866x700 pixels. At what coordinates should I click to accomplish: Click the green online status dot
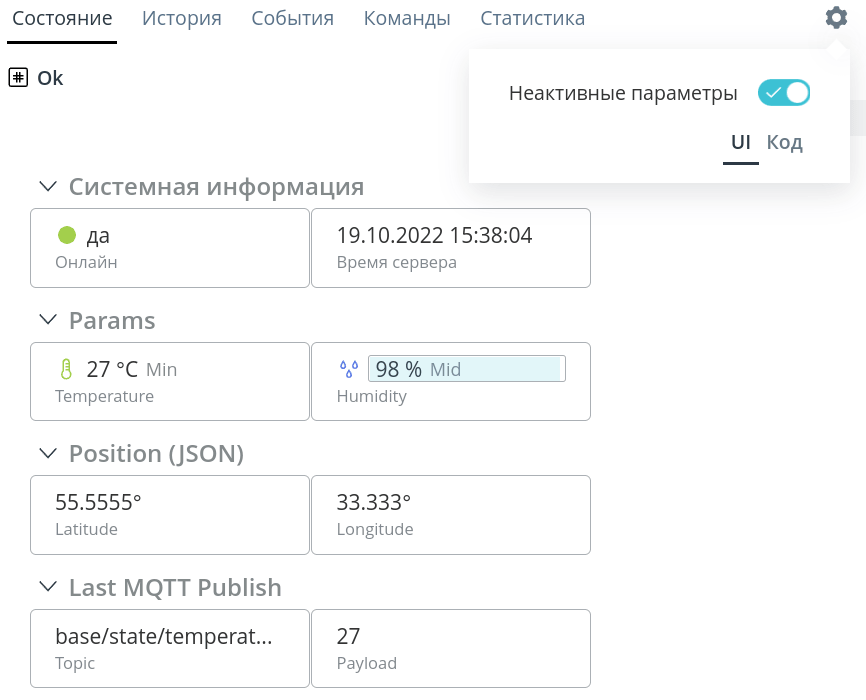(x=67, y=235)
